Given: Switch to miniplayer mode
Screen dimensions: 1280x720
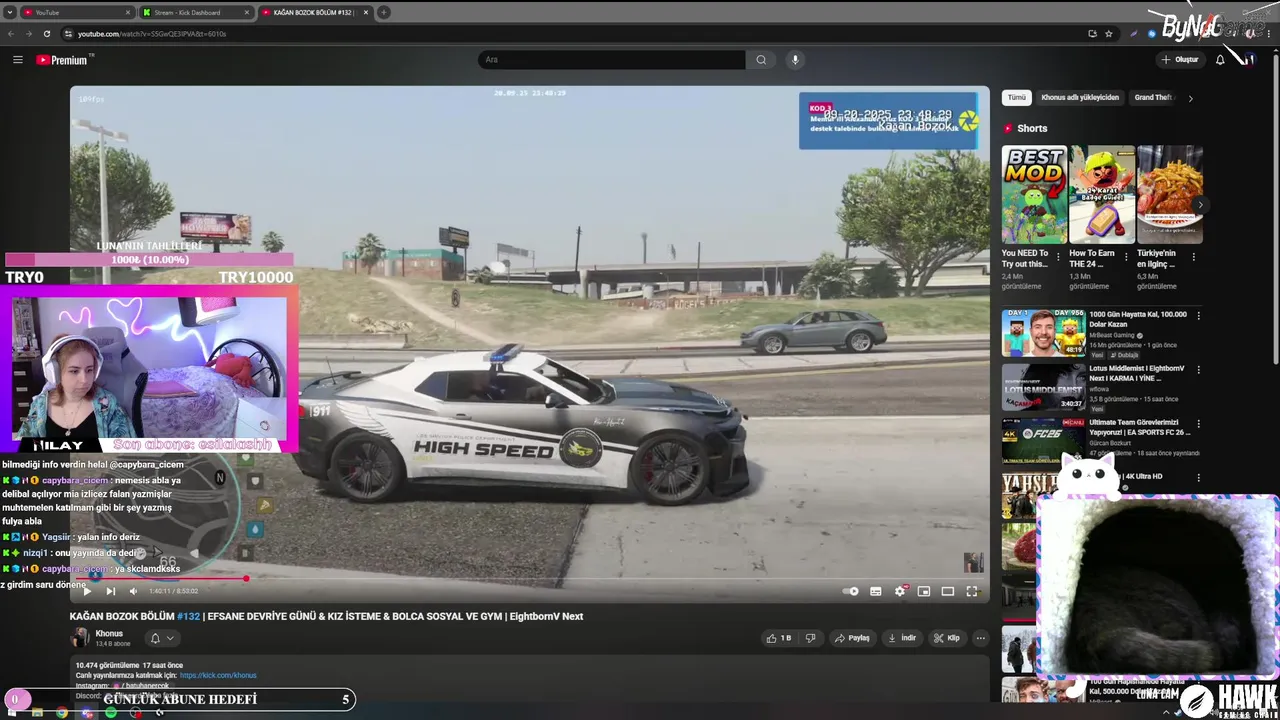Looking at the screenshot, I should pos(924,591).
